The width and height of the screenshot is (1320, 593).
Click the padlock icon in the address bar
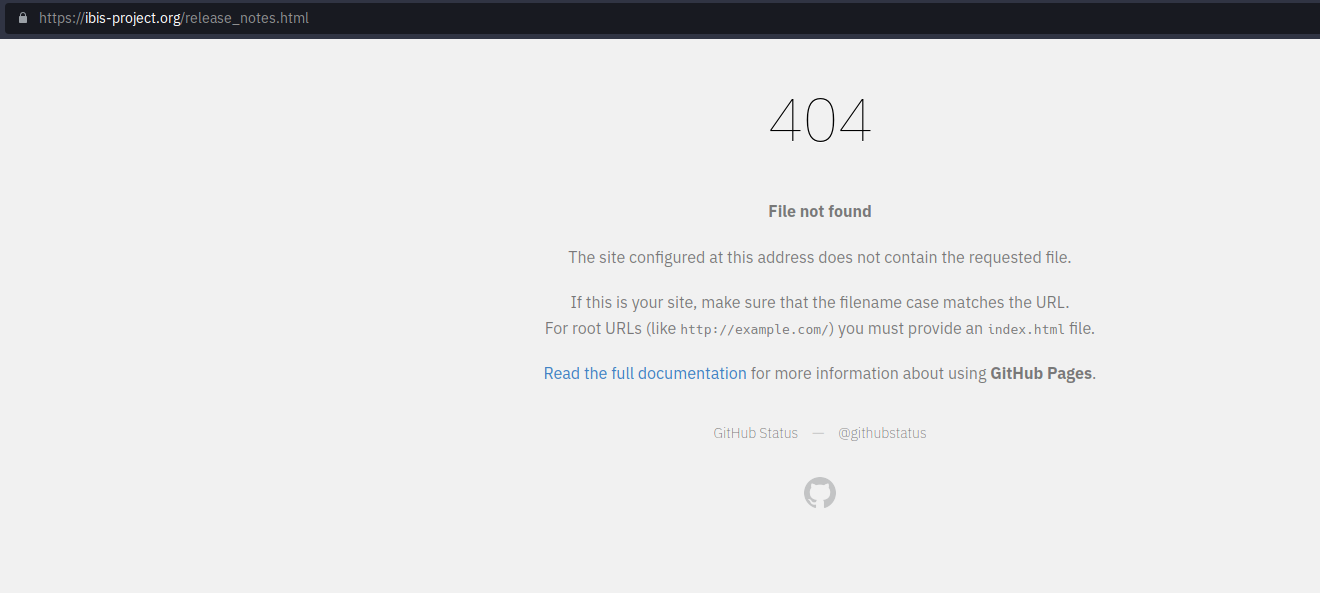tap(23, 18)
